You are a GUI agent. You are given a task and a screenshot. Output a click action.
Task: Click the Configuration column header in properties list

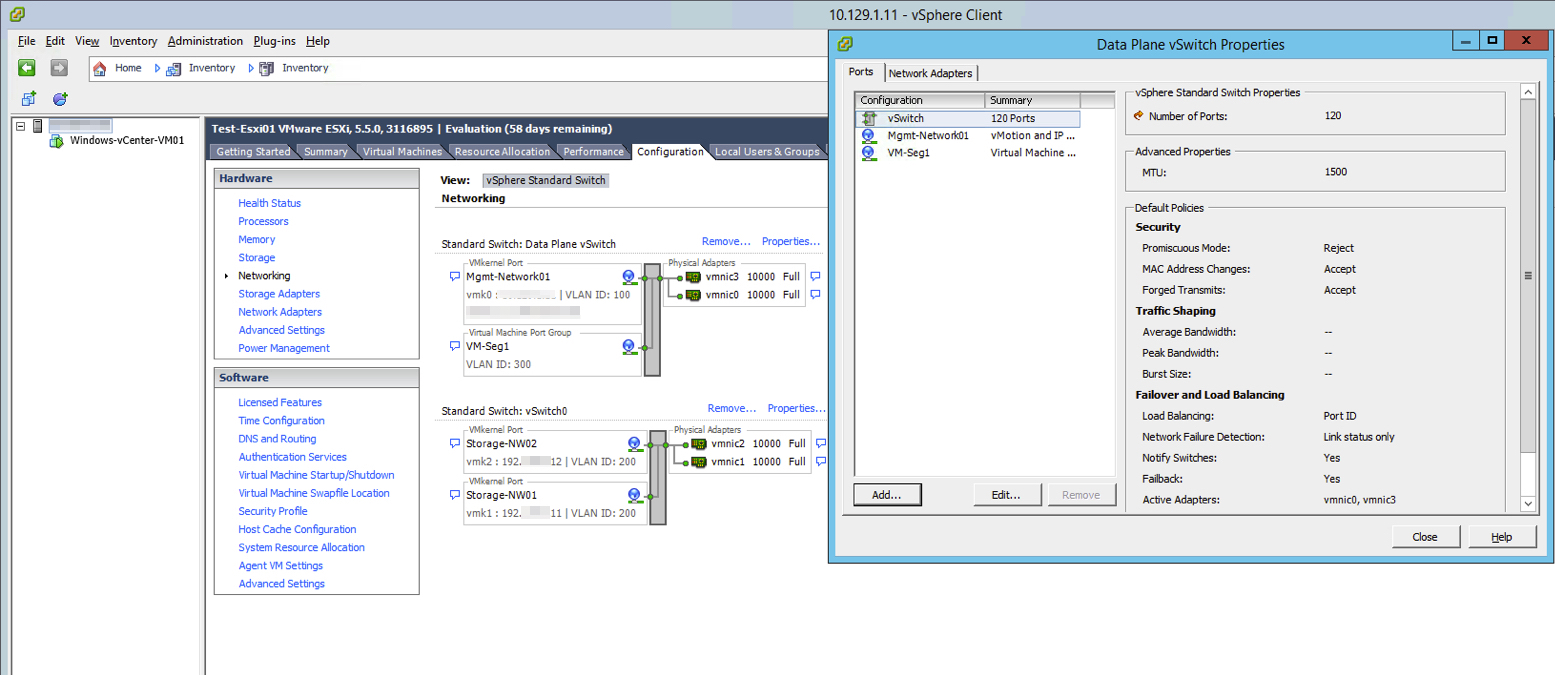920,100
